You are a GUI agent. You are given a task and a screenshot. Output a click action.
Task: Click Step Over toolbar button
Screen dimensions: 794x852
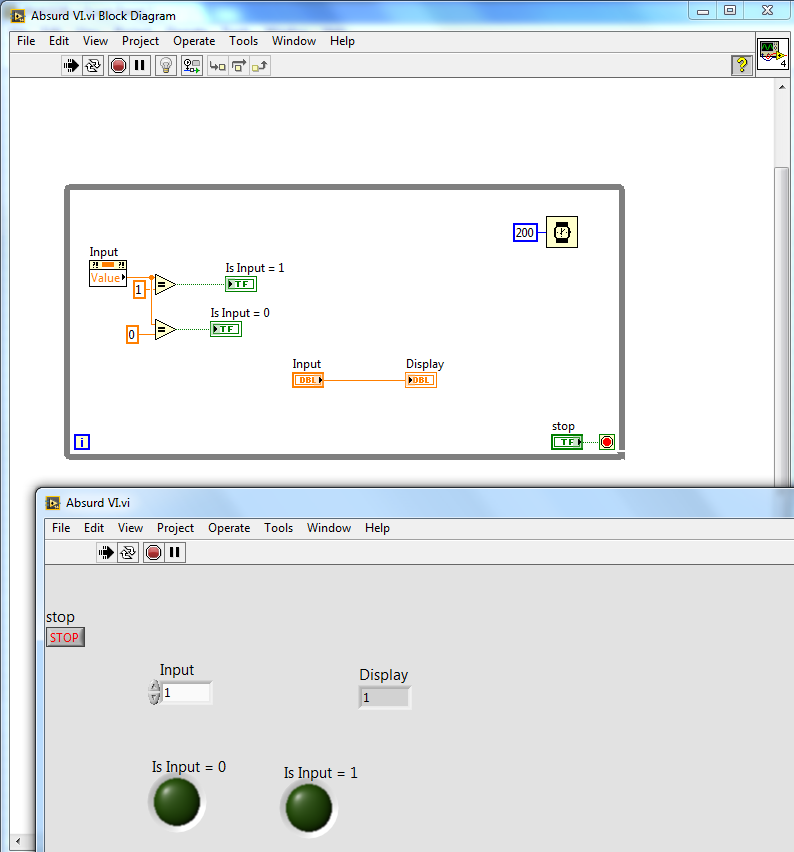(239, 66)
